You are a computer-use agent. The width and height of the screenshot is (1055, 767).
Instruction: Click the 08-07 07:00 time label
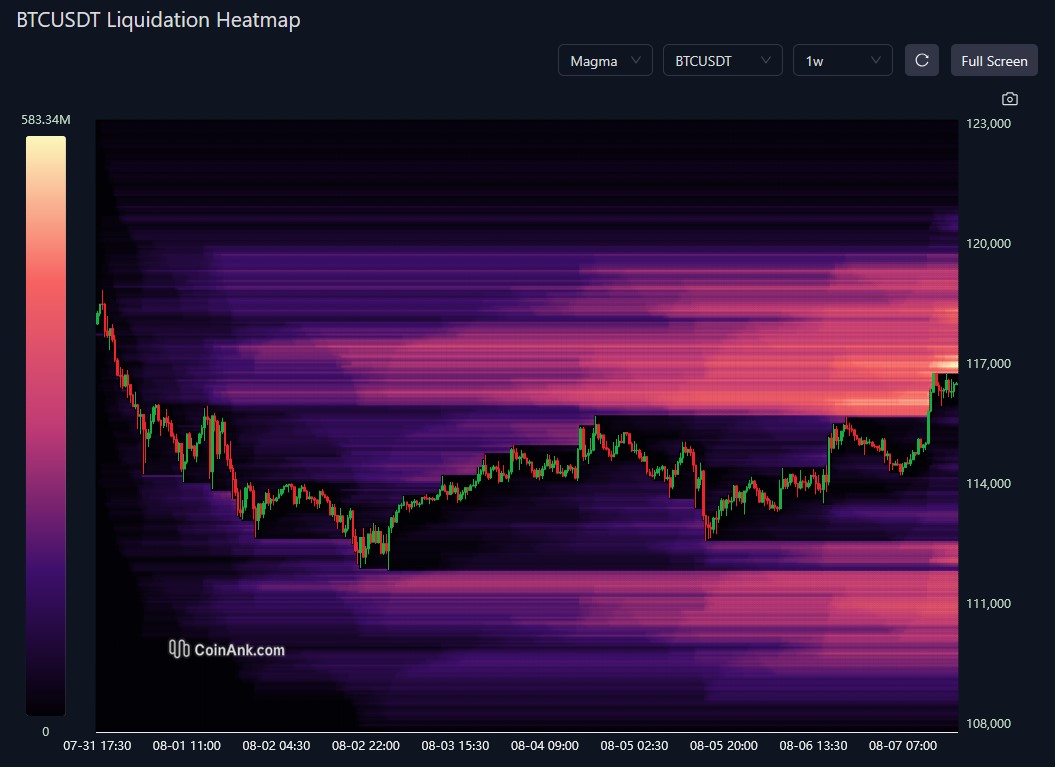[x=902, y=745]
